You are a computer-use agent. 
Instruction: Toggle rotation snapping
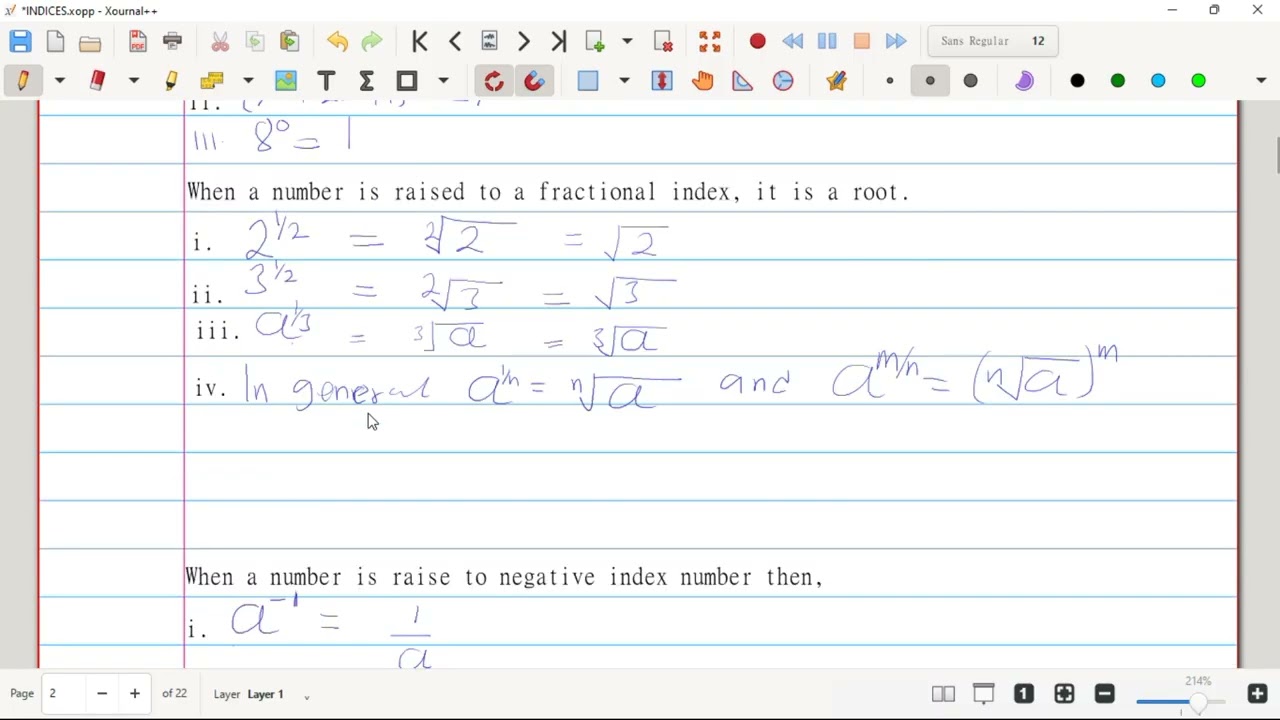[x=494, y=81]
